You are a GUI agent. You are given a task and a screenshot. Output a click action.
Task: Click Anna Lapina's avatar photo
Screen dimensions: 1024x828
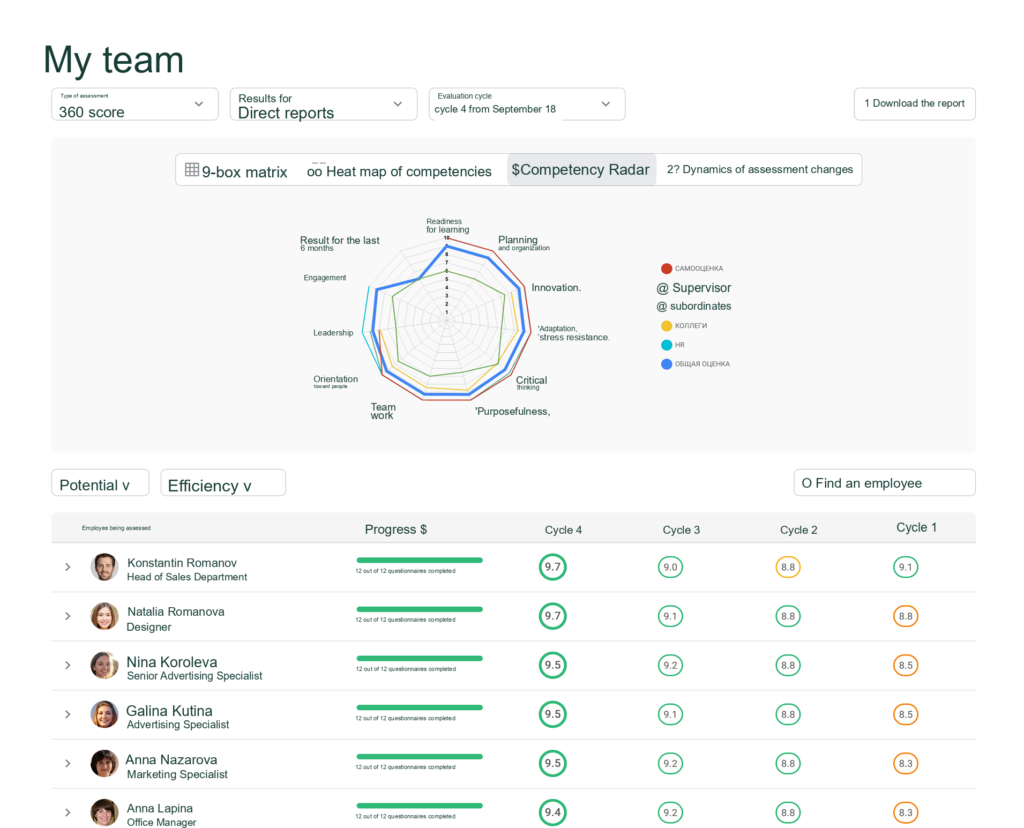point(104,812)
